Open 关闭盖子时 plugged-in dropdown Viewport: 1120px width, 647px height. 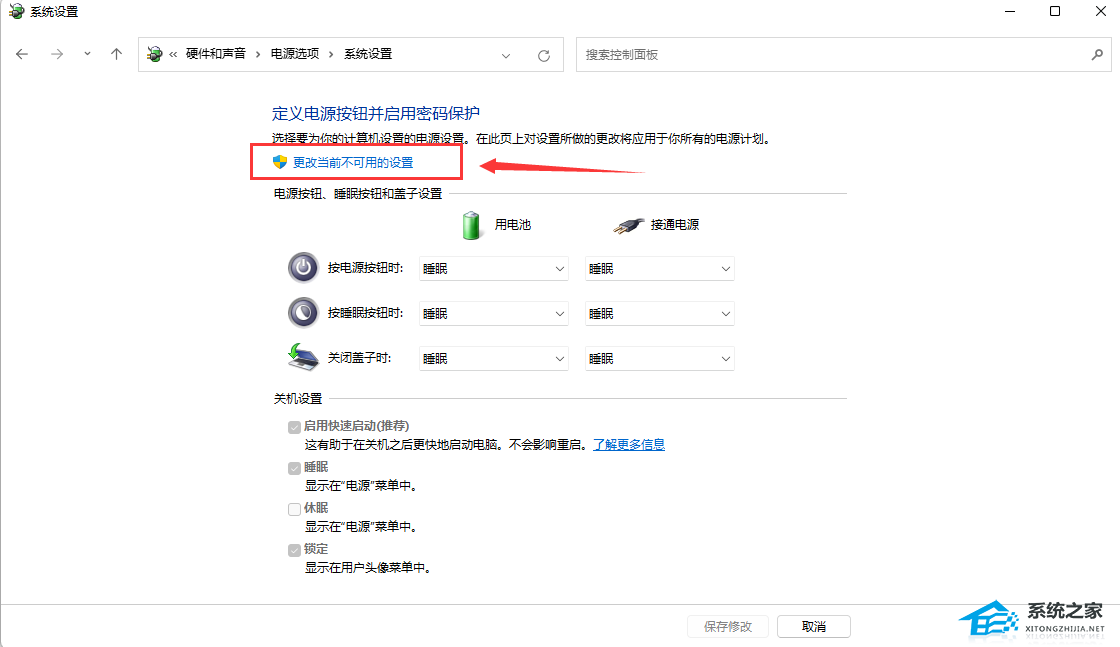(x=659, y=358)
